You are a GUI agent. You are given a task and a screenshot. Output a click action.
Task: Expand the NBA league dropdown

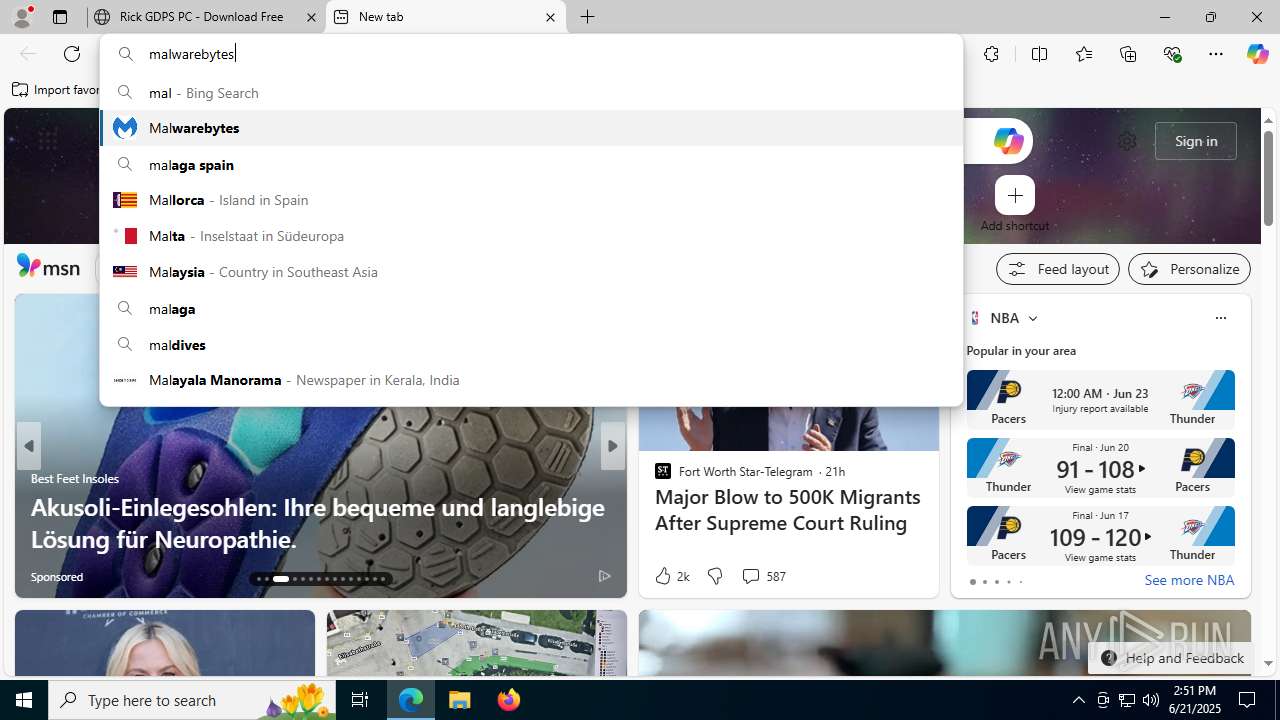coord(1033,318)
